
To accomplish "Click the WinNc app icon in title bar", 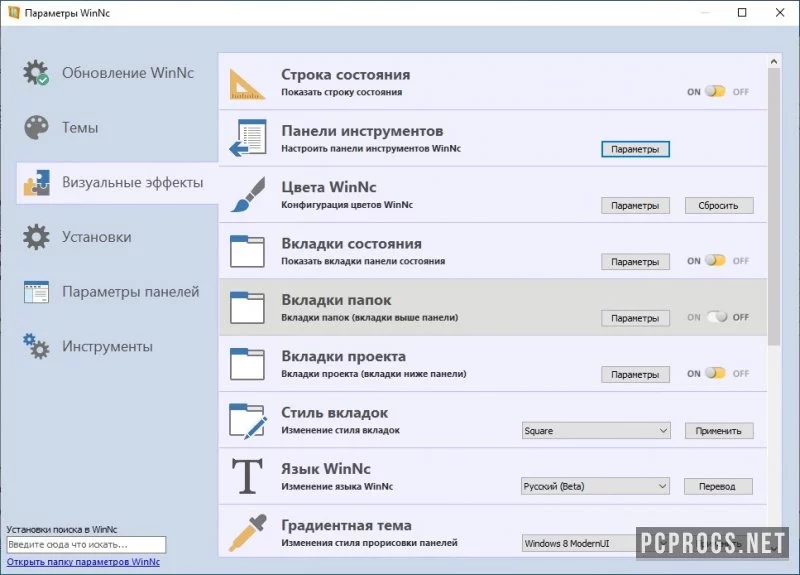I will click(14, 13).
